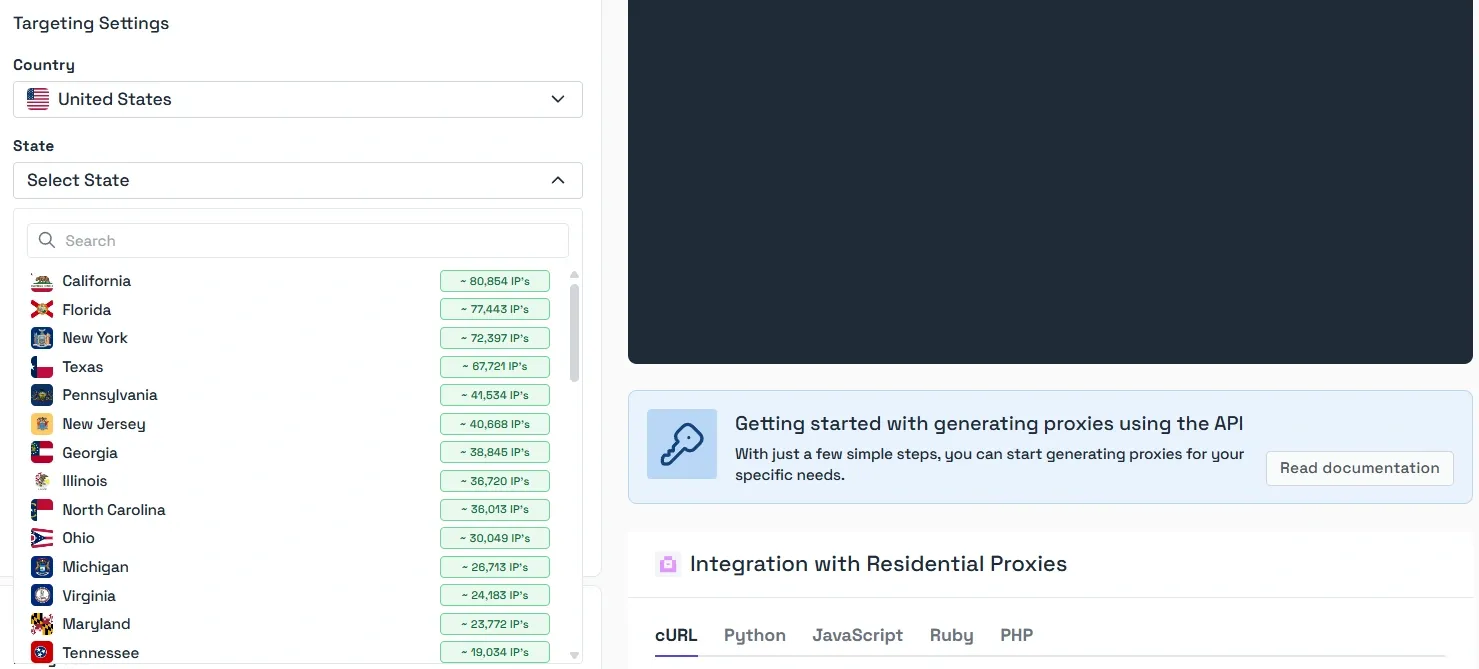Click the ~ 24,183 IP's badge
The image size is (1479, 669).
[x=495, y=596]
